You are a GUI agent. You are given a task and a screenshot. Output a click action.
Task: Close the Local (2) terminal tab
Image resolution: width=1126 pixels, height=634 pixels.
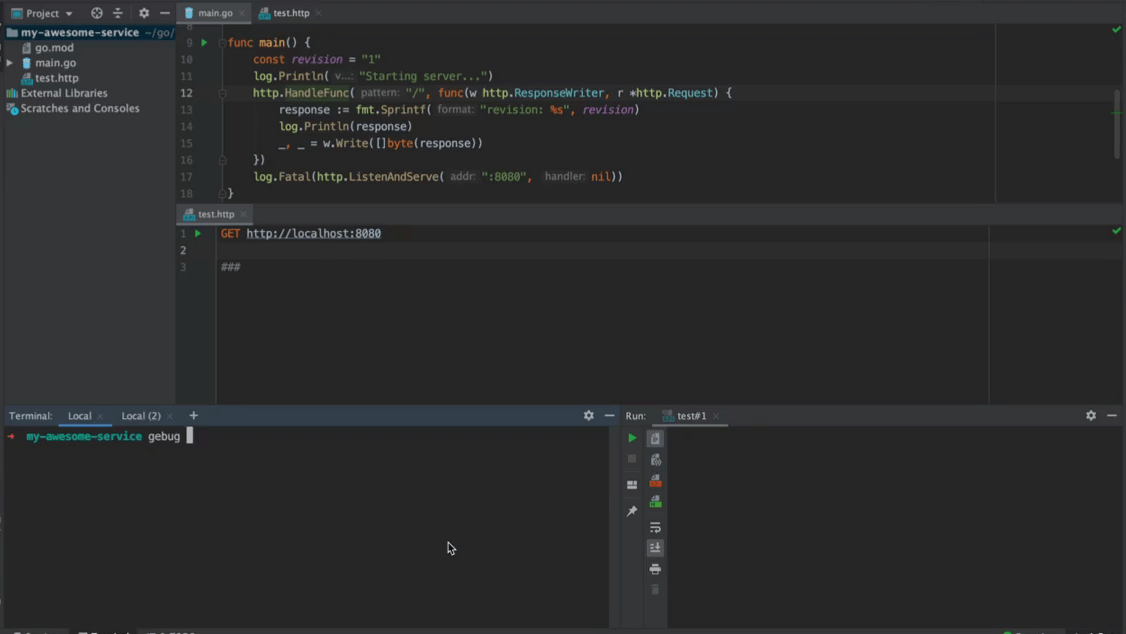pos(169,416)
